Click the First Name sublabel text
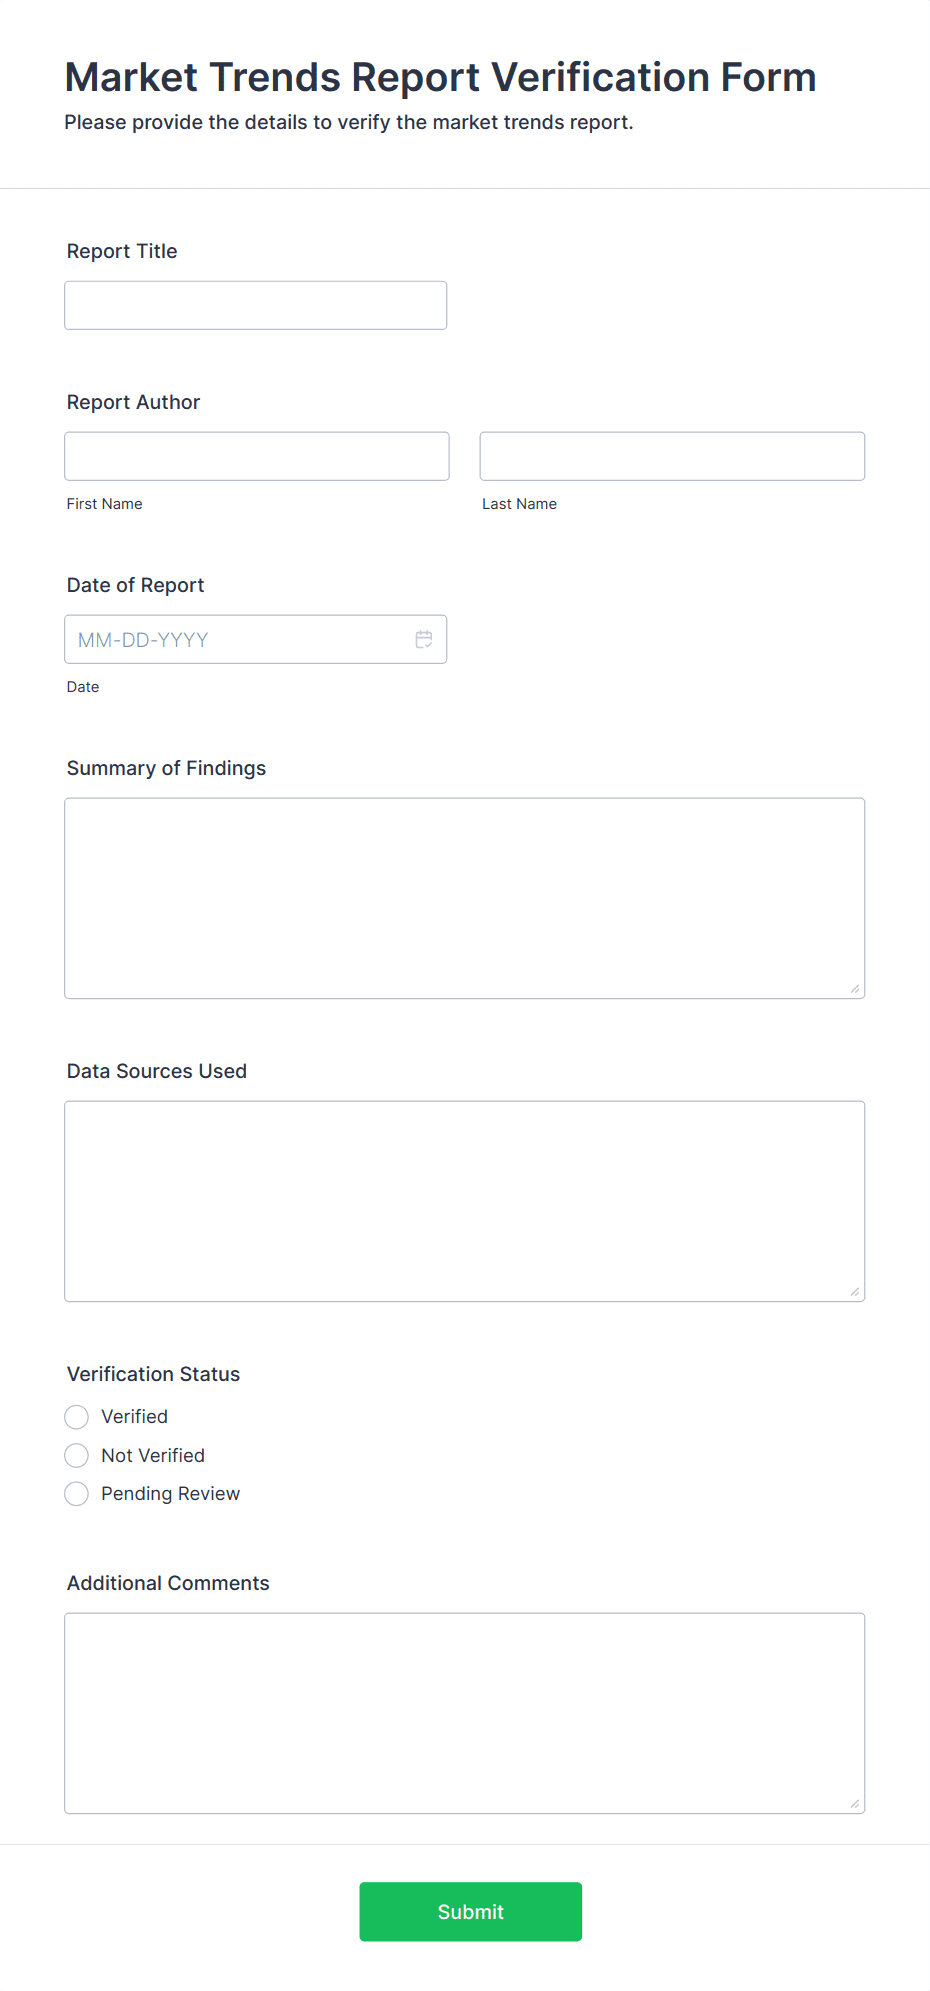 pyautogui.click(x=105, y=504)
